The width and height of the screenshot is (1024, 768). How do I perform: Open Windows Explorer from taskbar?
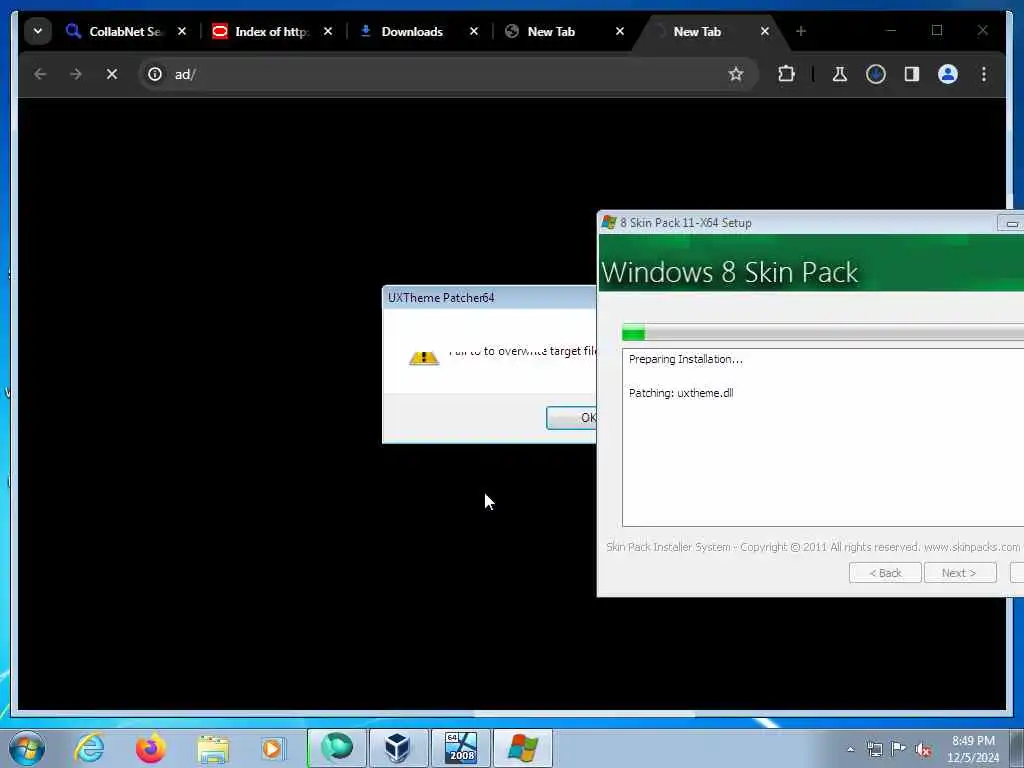[213, 749]
